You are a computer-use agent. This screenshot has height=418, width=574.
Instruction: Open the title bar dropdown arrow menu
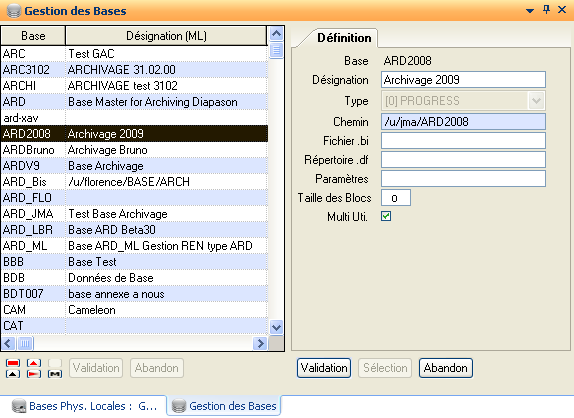(530, 11)
